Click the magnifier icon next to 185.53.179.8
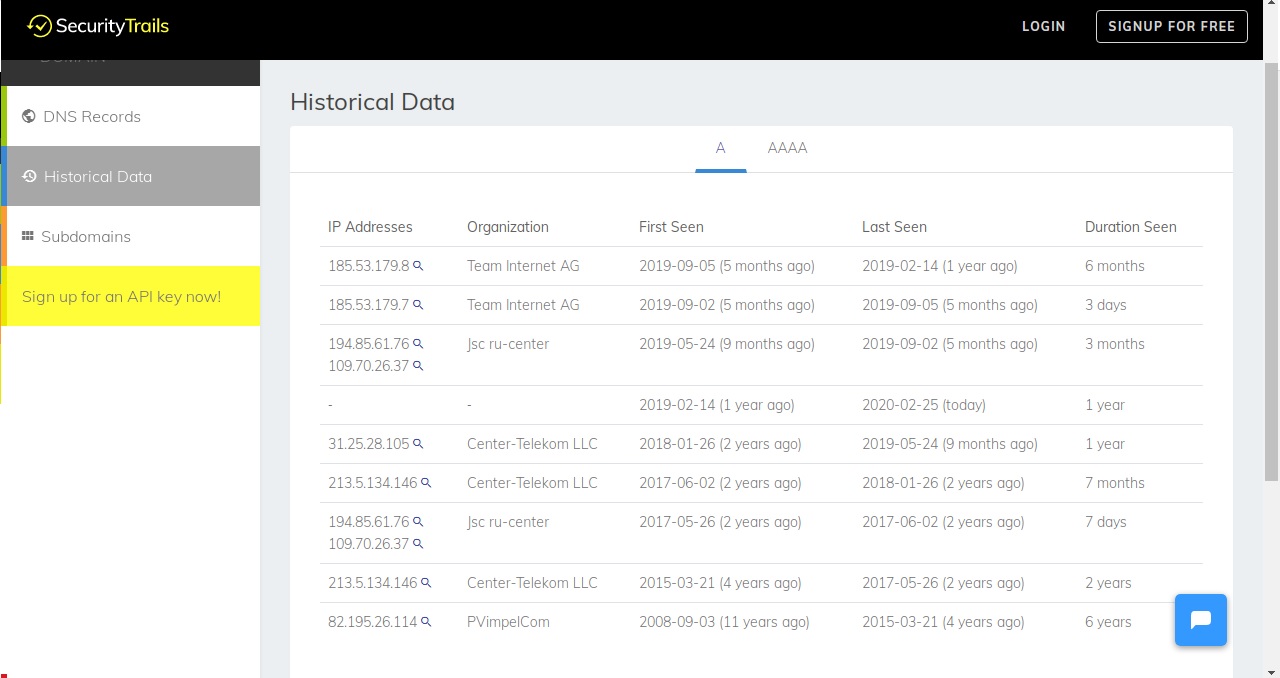The height and width of the screenshot is (678, 1280). [x=419, y=266]
